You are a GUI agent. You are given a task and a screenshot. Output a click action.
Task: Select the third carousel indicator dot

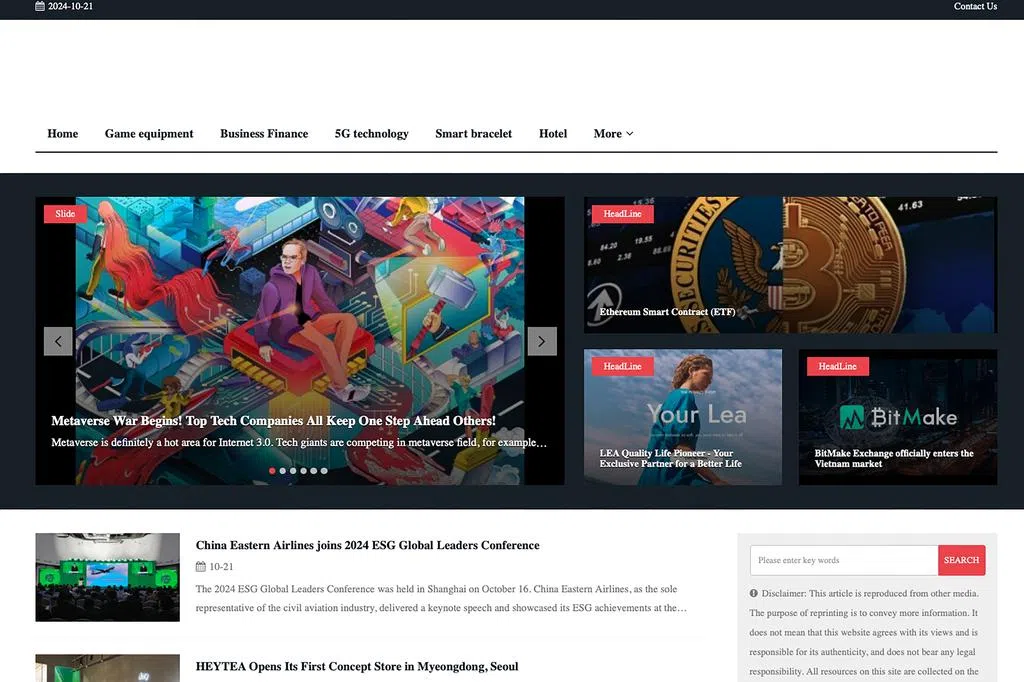(x=293, y=470)
